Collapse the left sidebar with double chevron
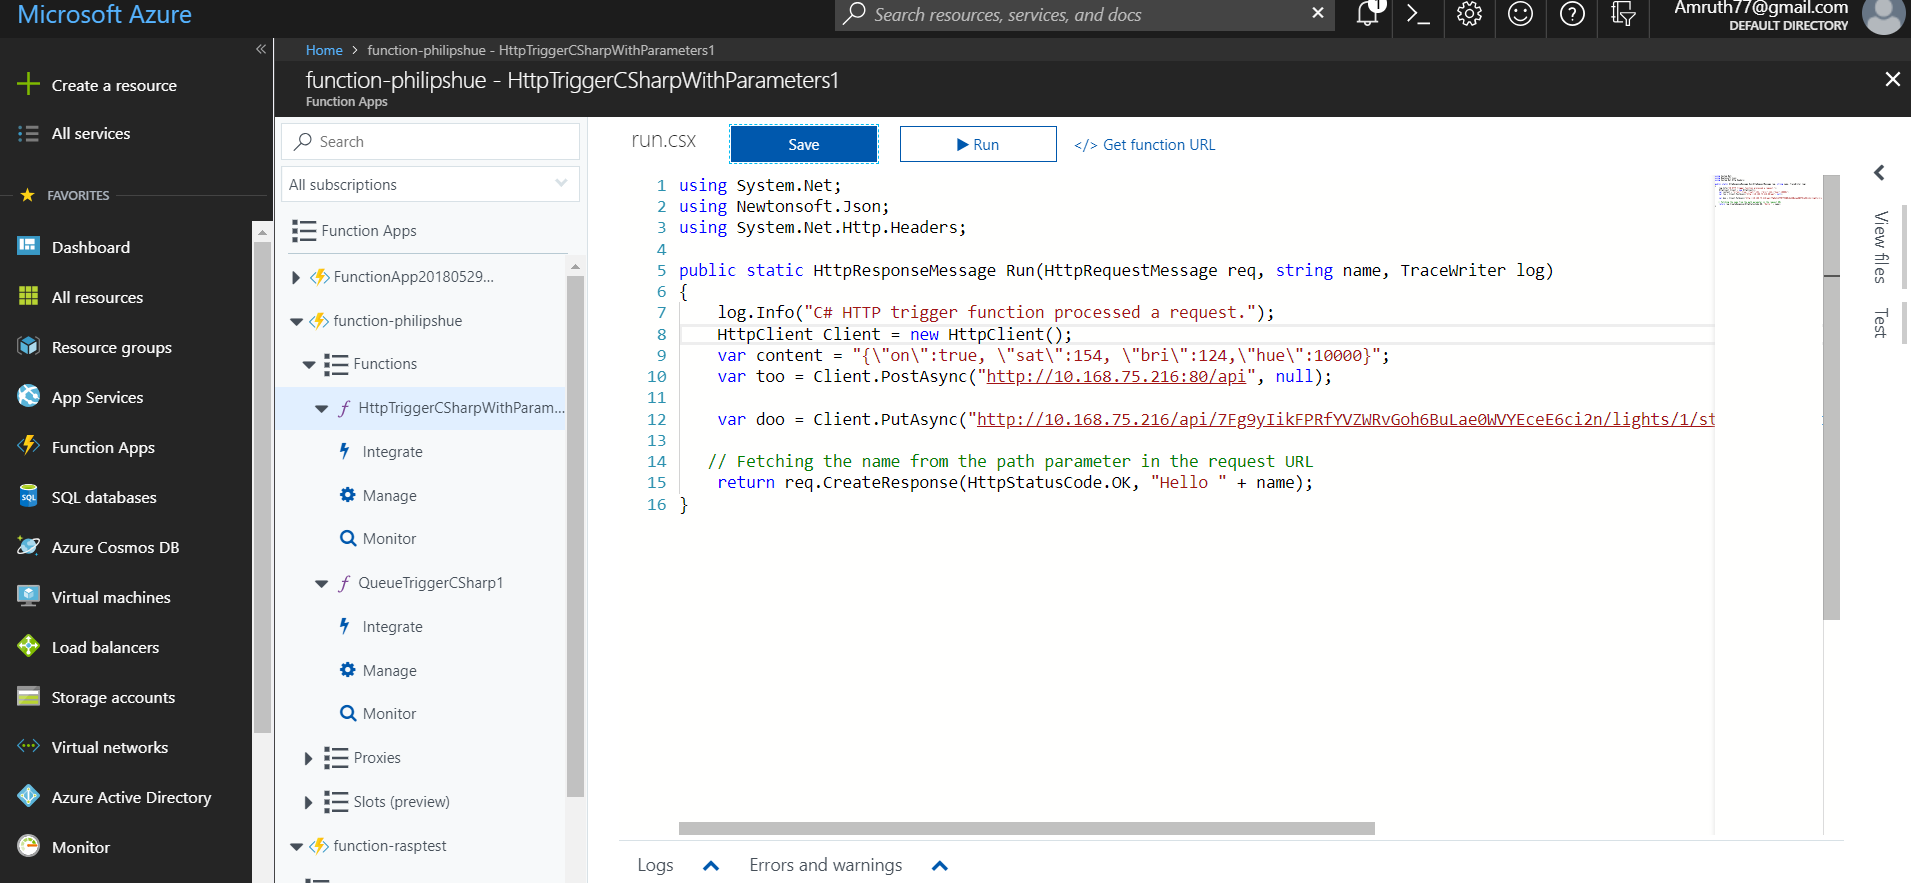 tap(261, 49)
